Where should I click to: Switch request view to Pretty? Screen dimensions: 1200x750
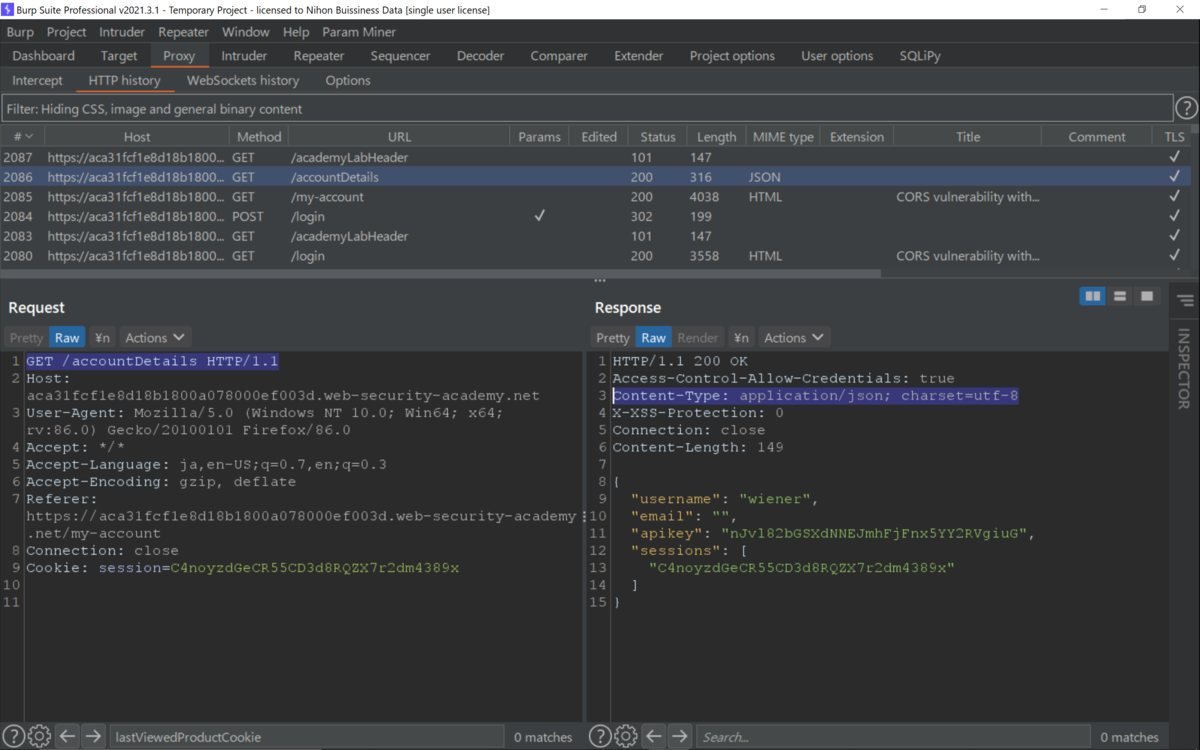pyautogui.click(x=27, y=338)
